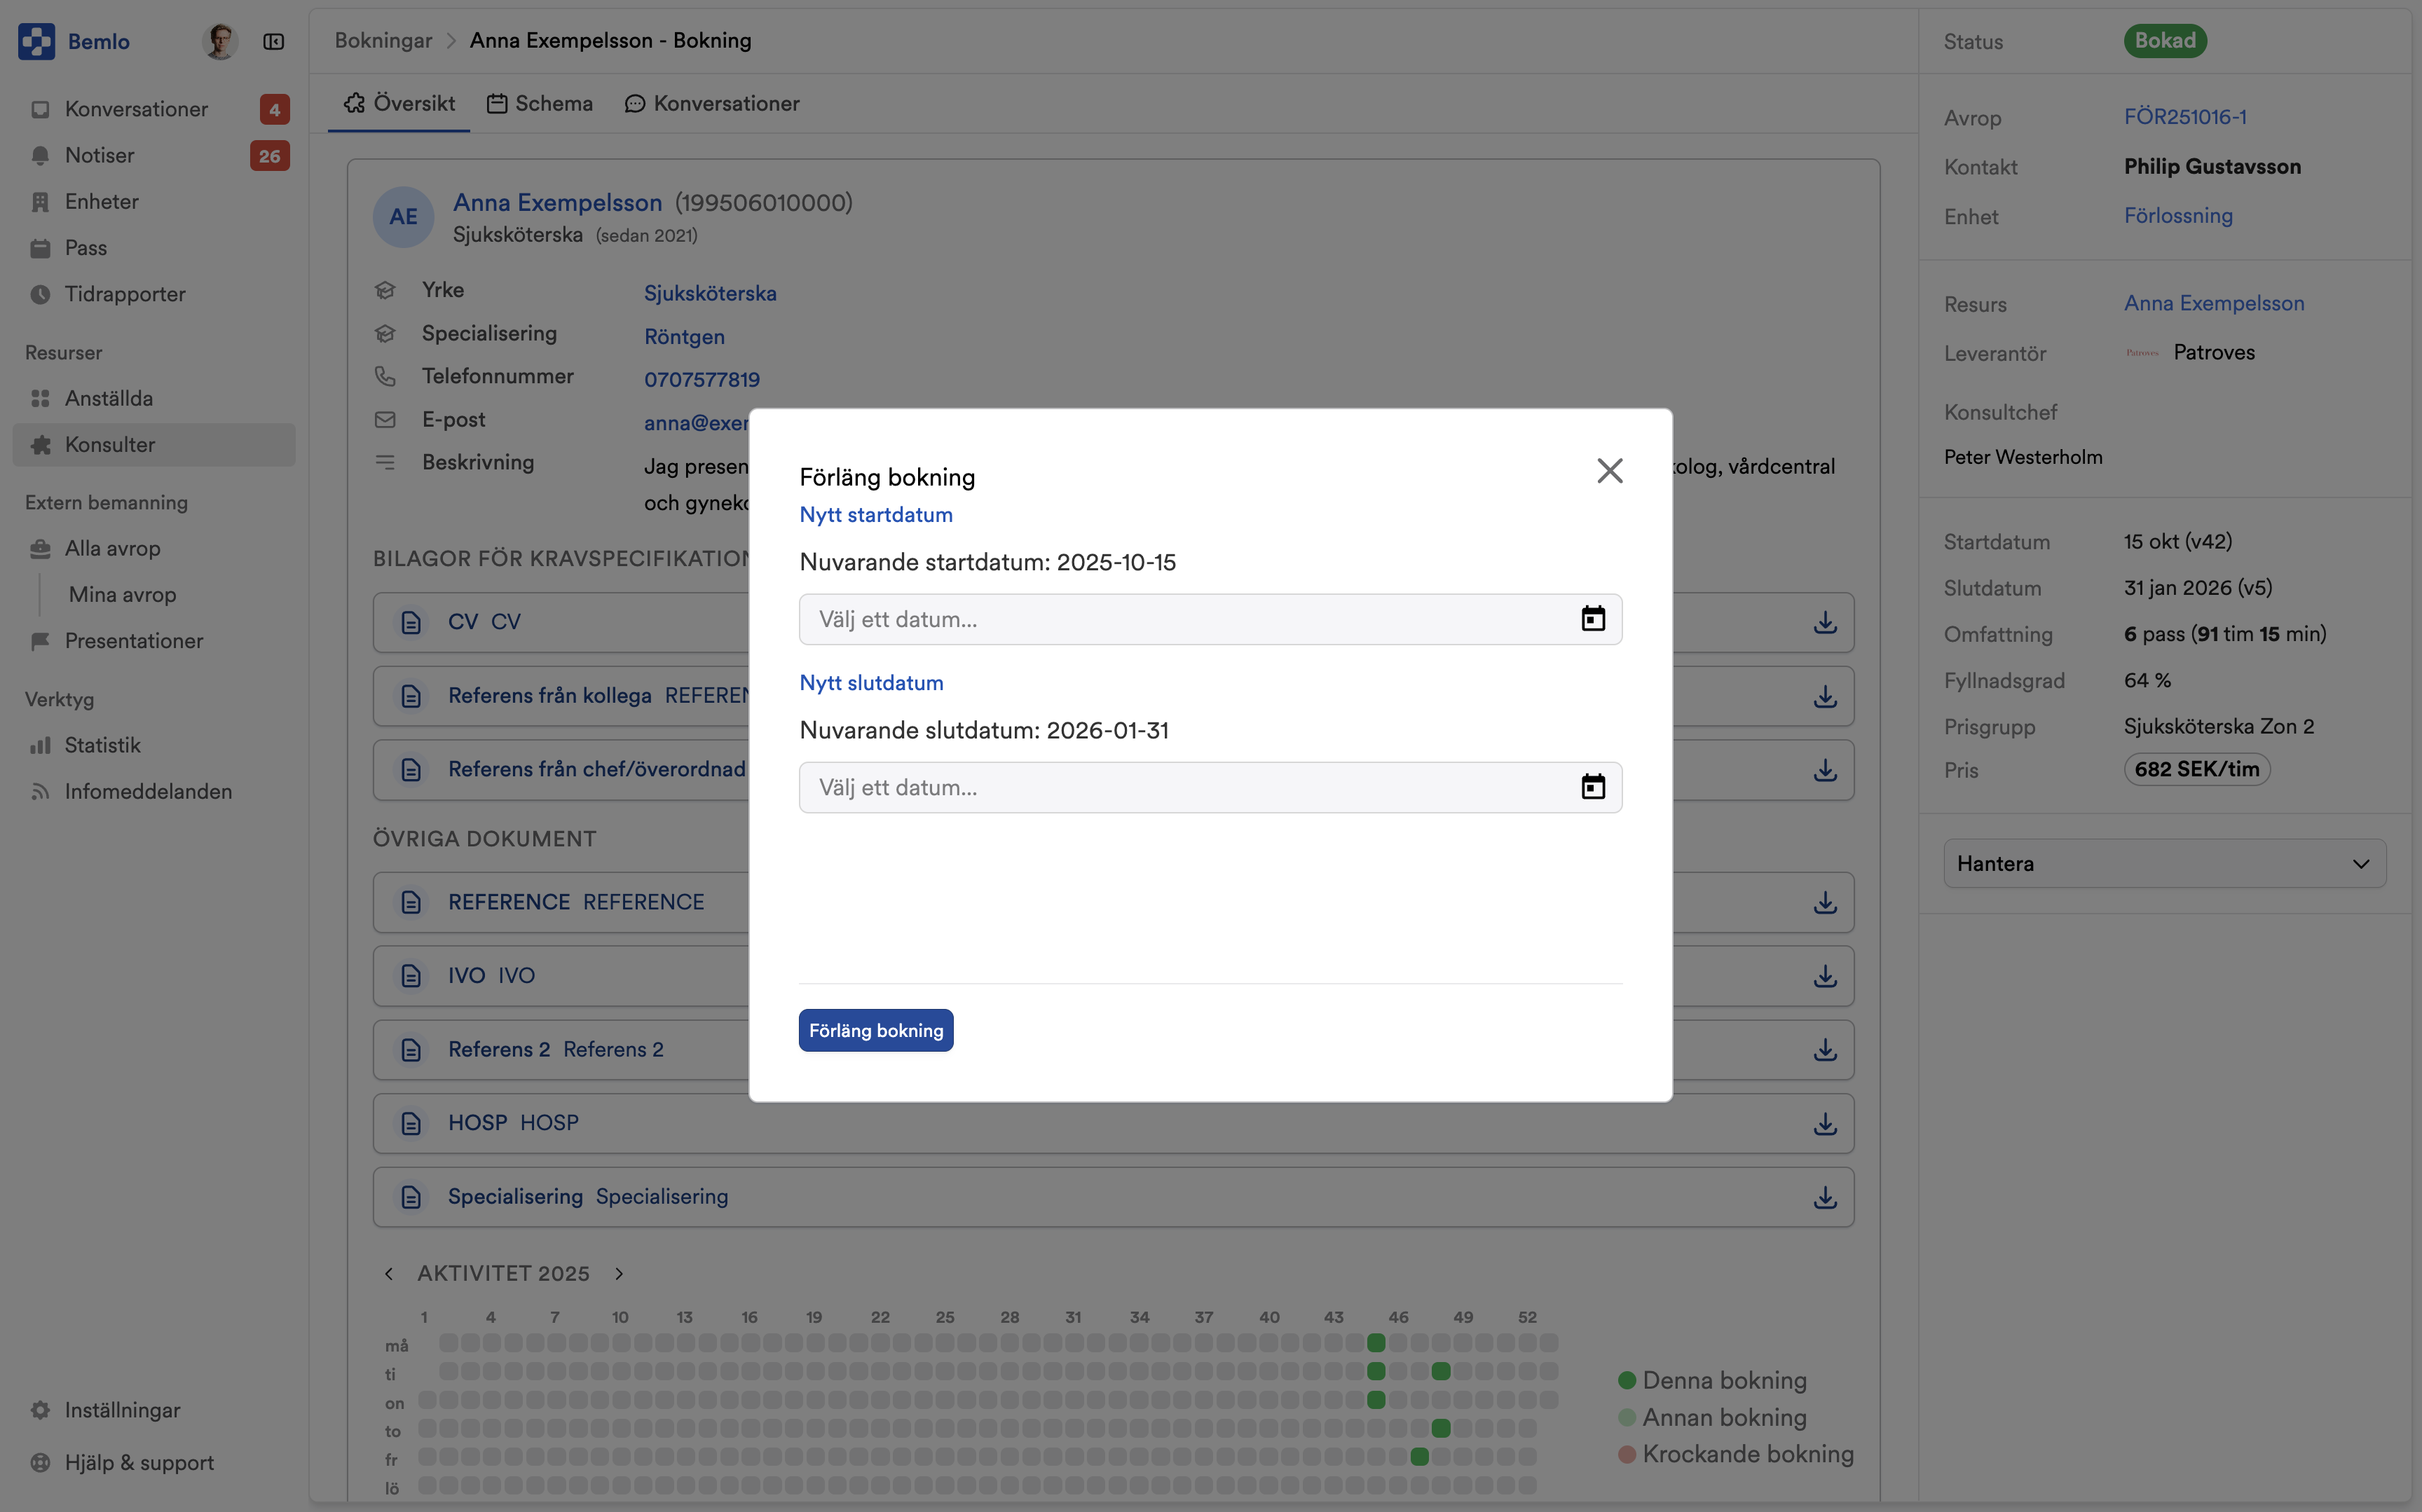
Task: Switch to the Översikt tab
Action: point(399,103)
